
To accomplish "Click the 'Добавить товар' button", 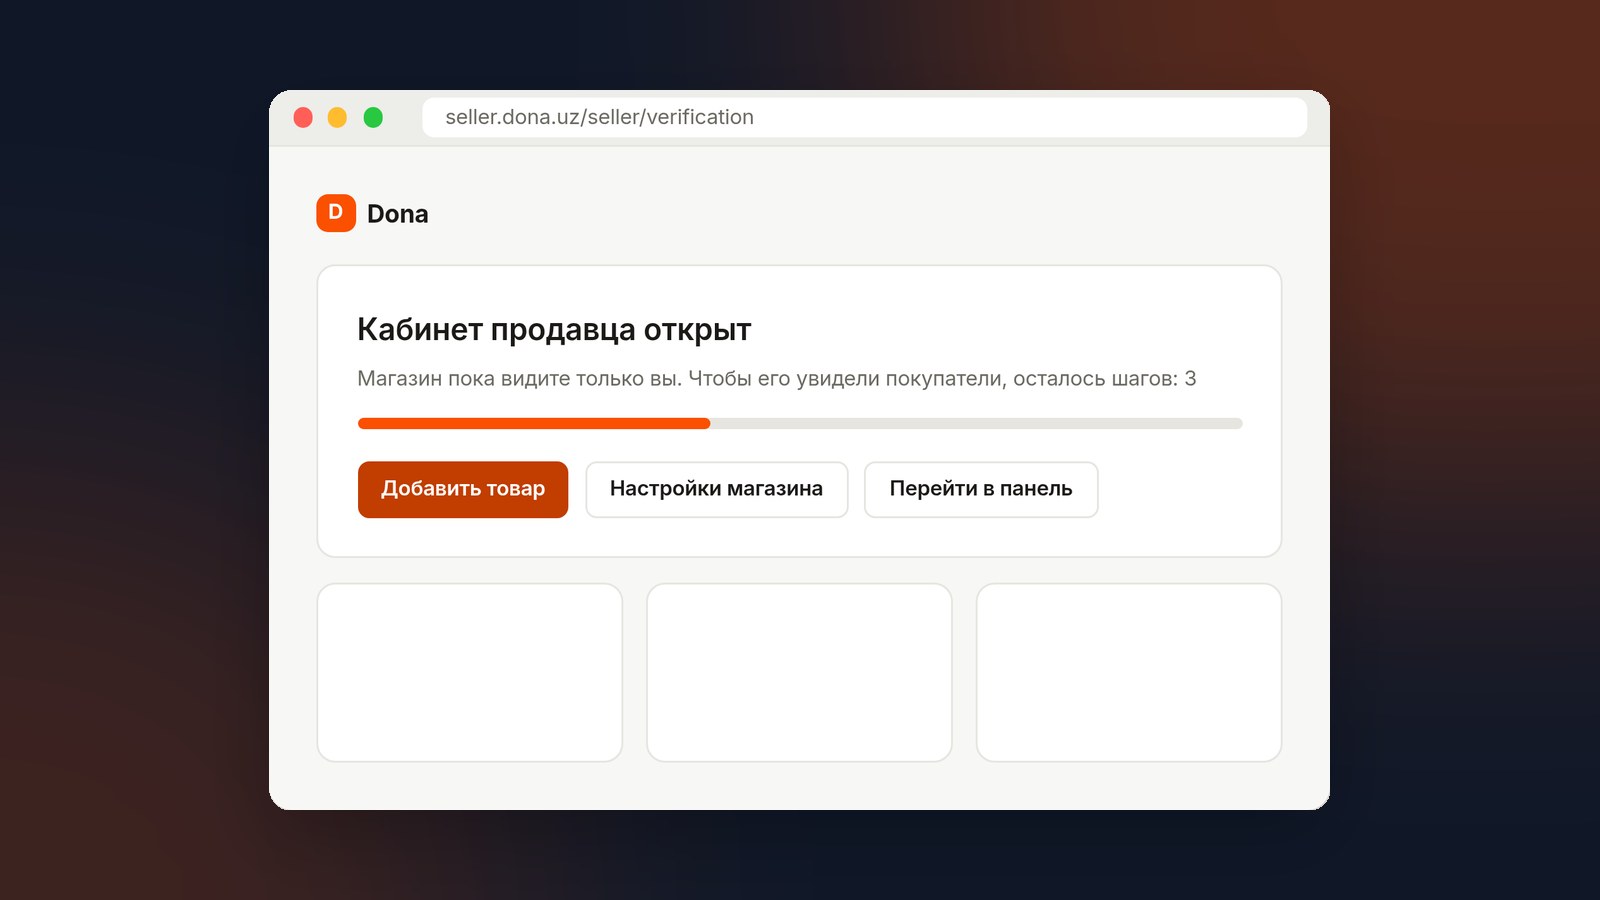I will coord(463,489).
